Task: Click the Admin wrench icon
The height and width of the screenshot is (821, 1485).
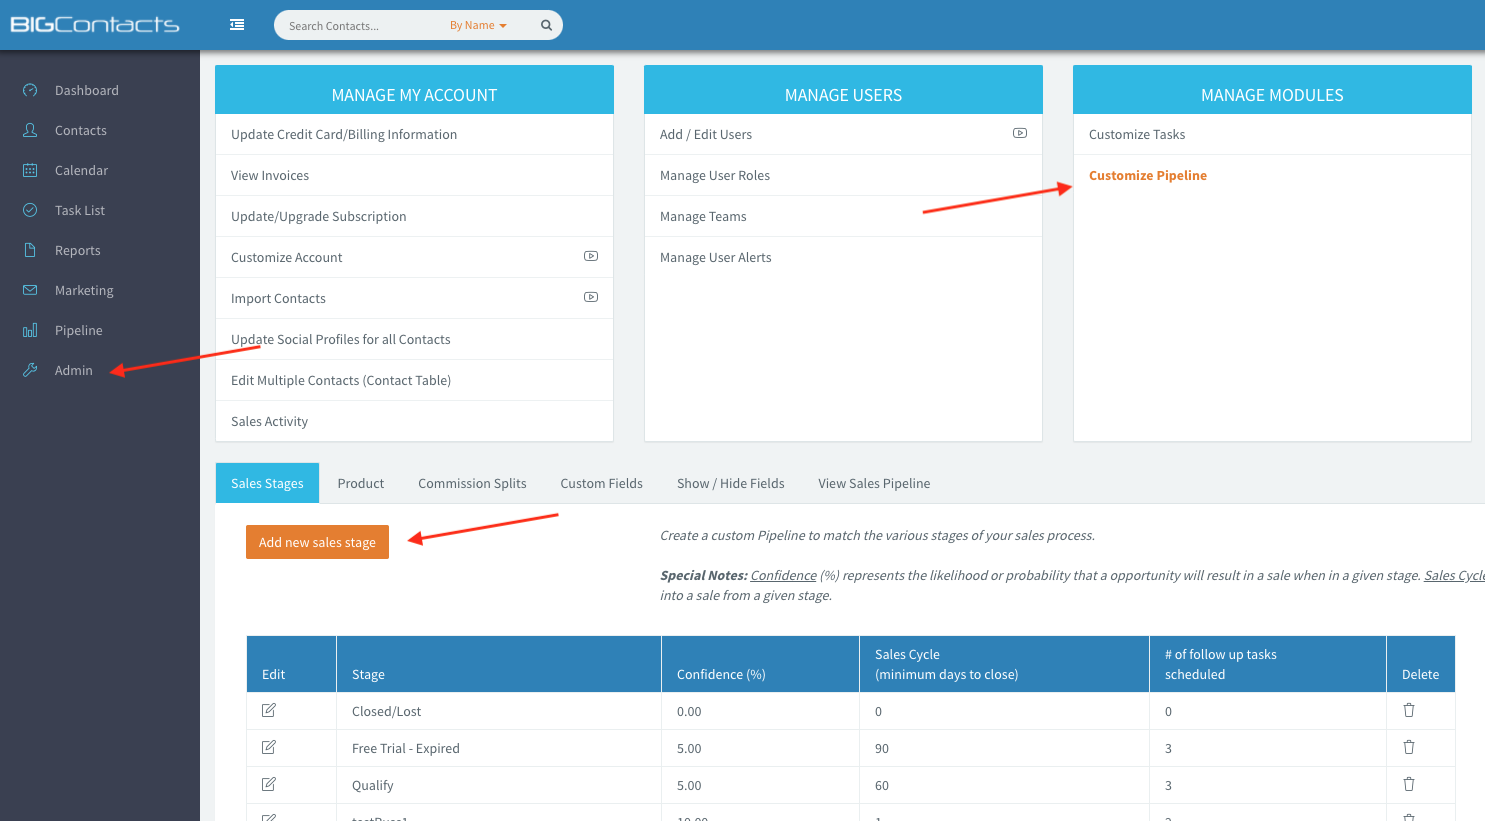Action: pos(30,370)
